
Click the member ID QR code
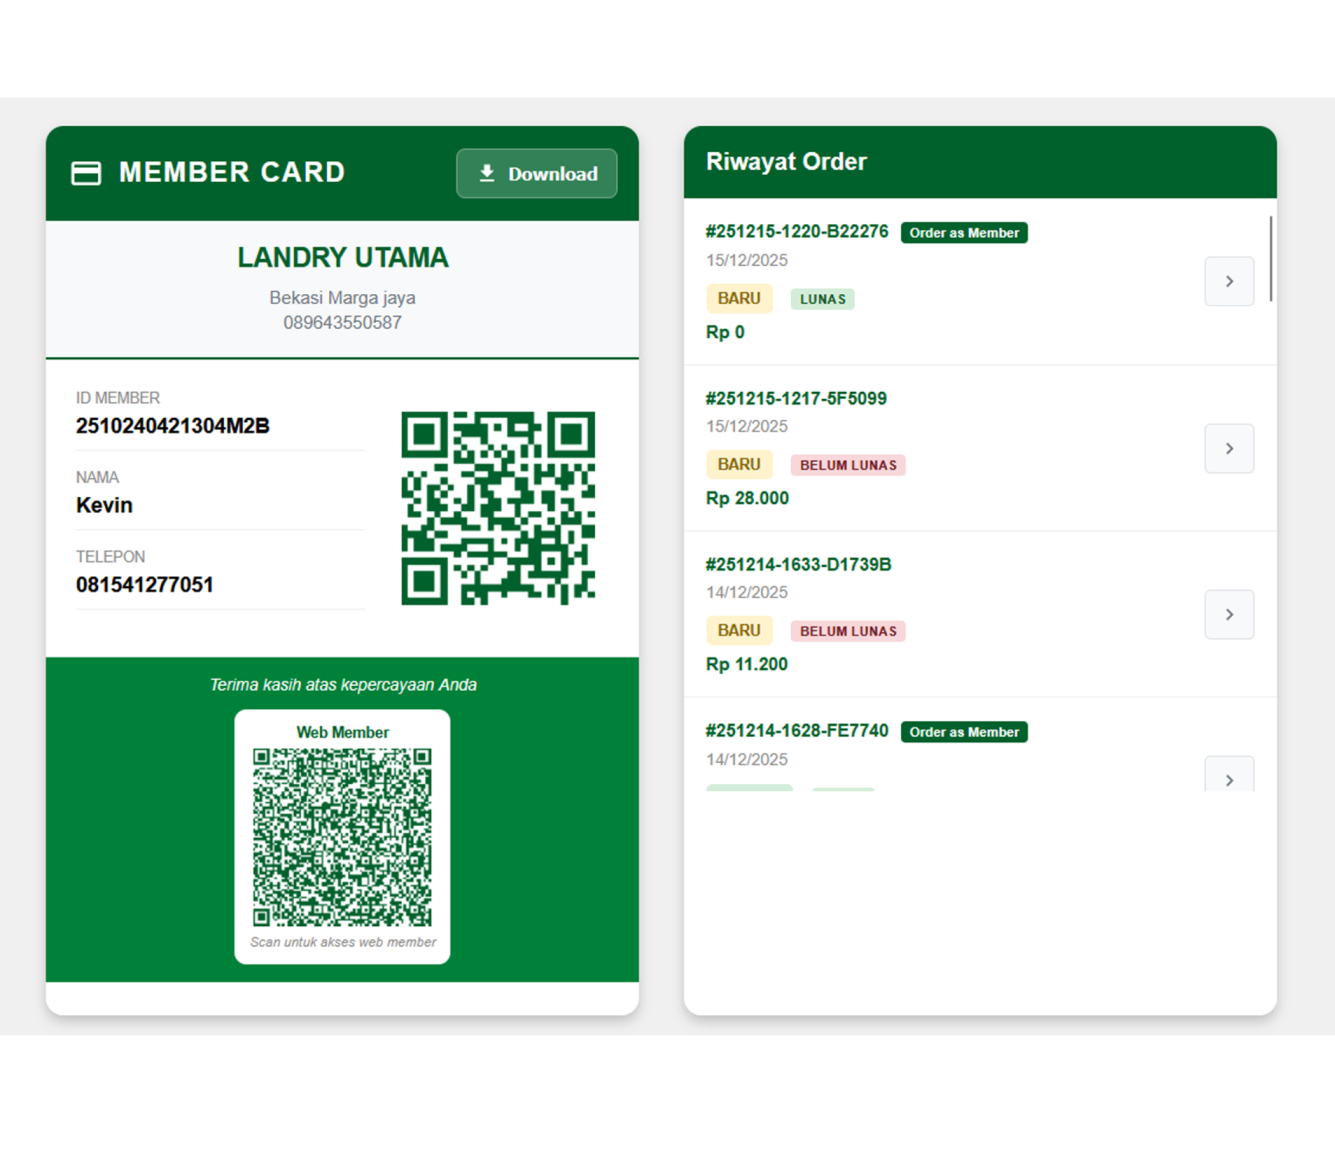coord(498,508)
